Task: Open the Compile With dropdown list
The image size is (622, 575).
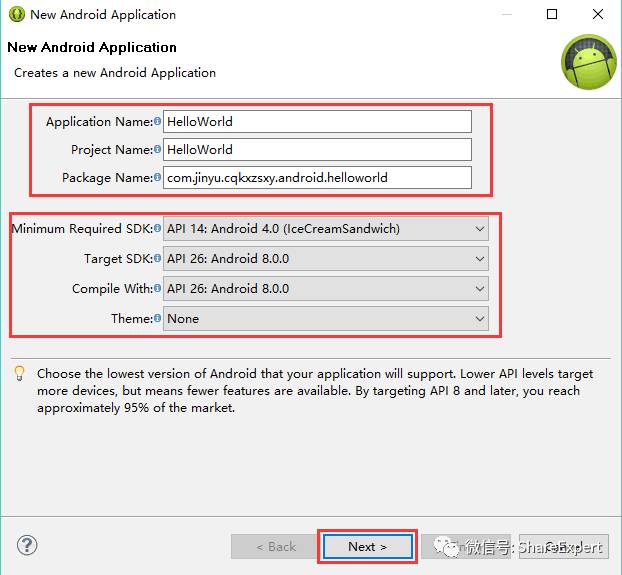Action: pyautogui.click(x=326, y=288)
